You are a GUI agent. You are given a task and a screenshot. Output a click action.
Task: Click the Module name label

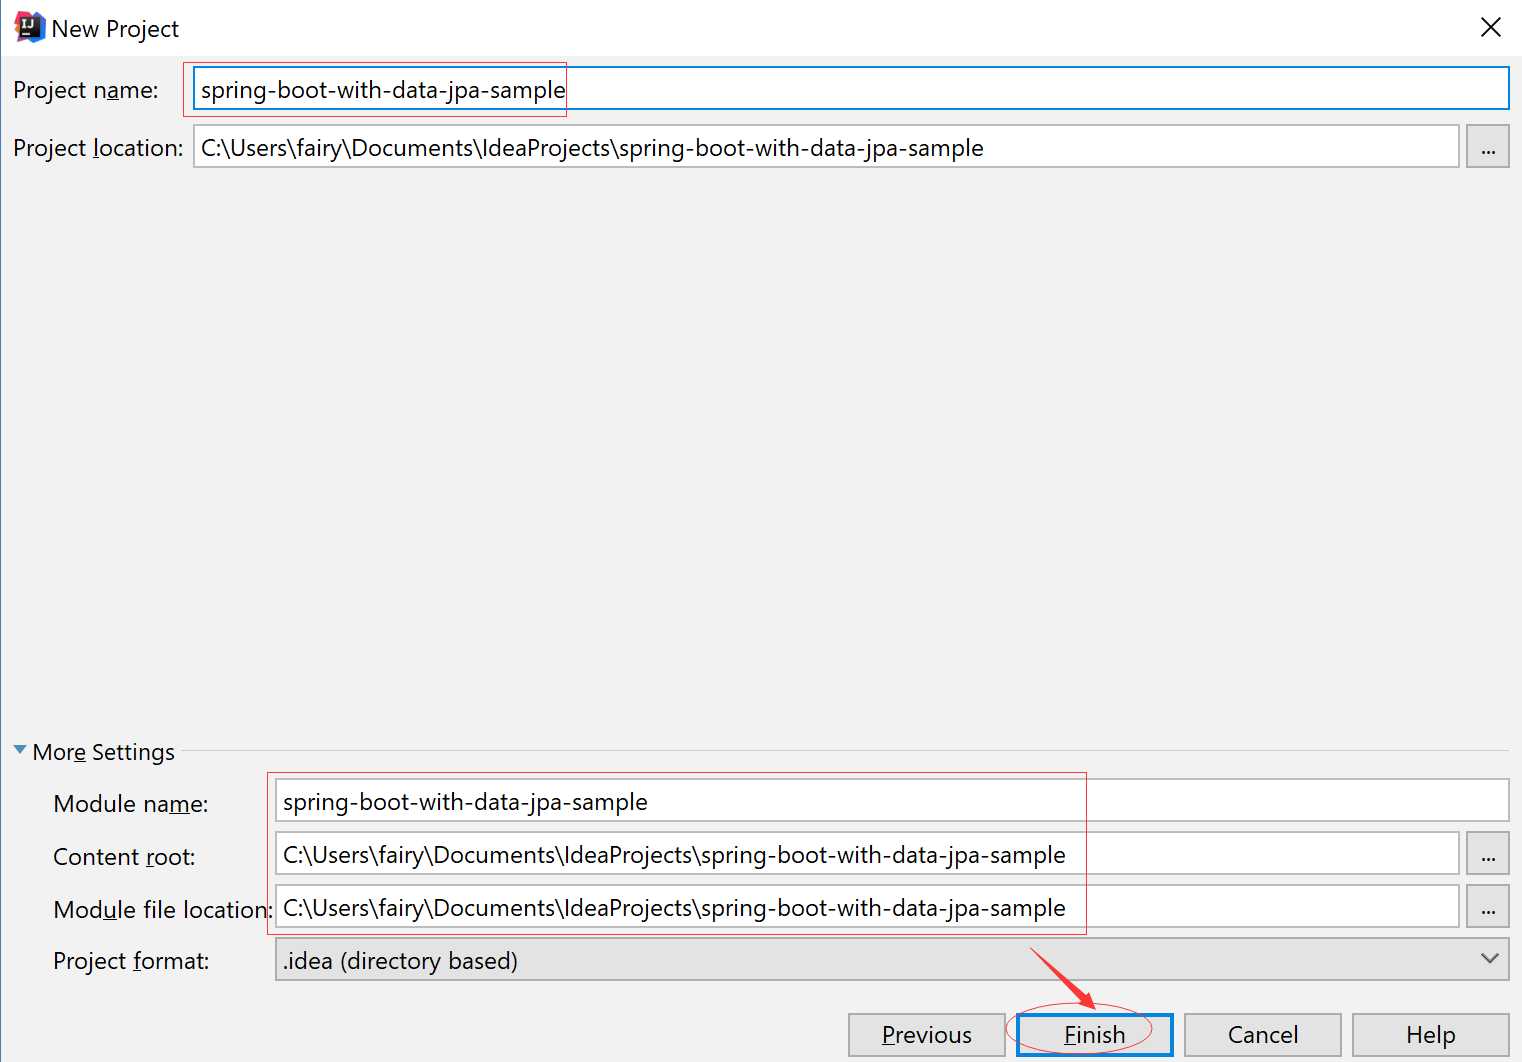click(131, 804)
